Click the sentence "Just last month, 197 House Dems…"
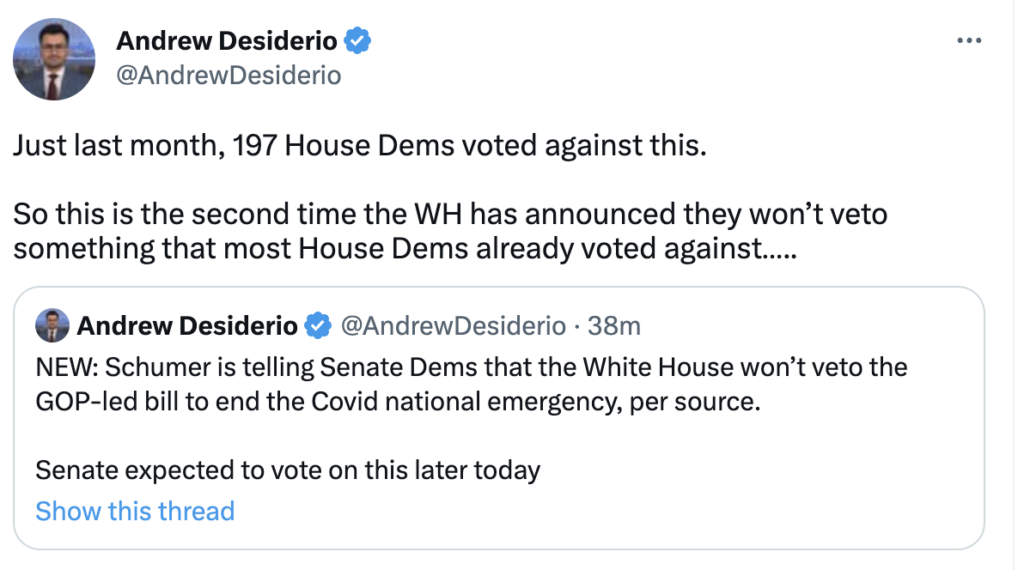This screenshot has height=570, width=1024. coord(360,146)
